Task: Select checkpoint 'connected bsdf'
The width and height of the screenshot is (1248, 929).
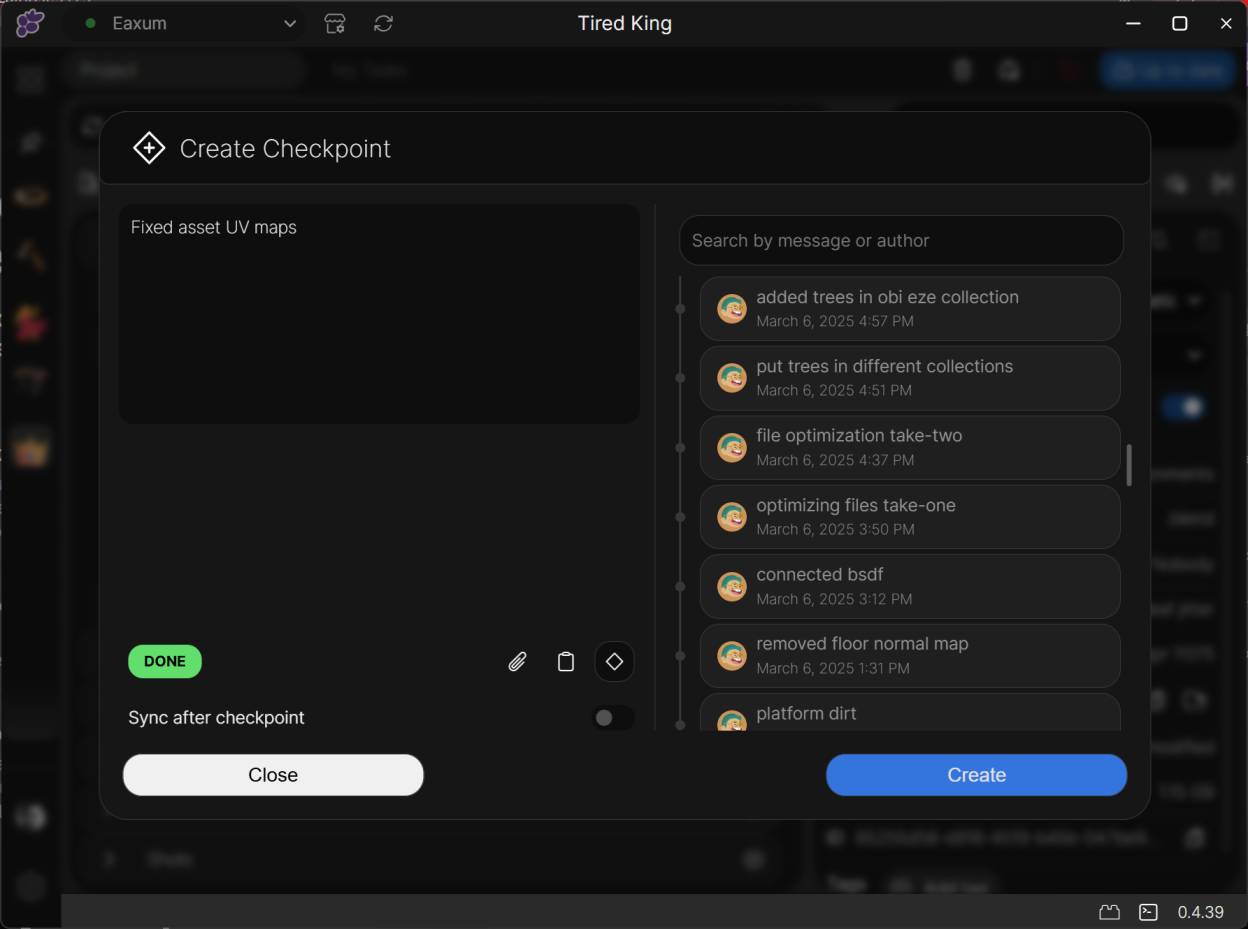Action: pyautogui.click(x=910, y=586)
